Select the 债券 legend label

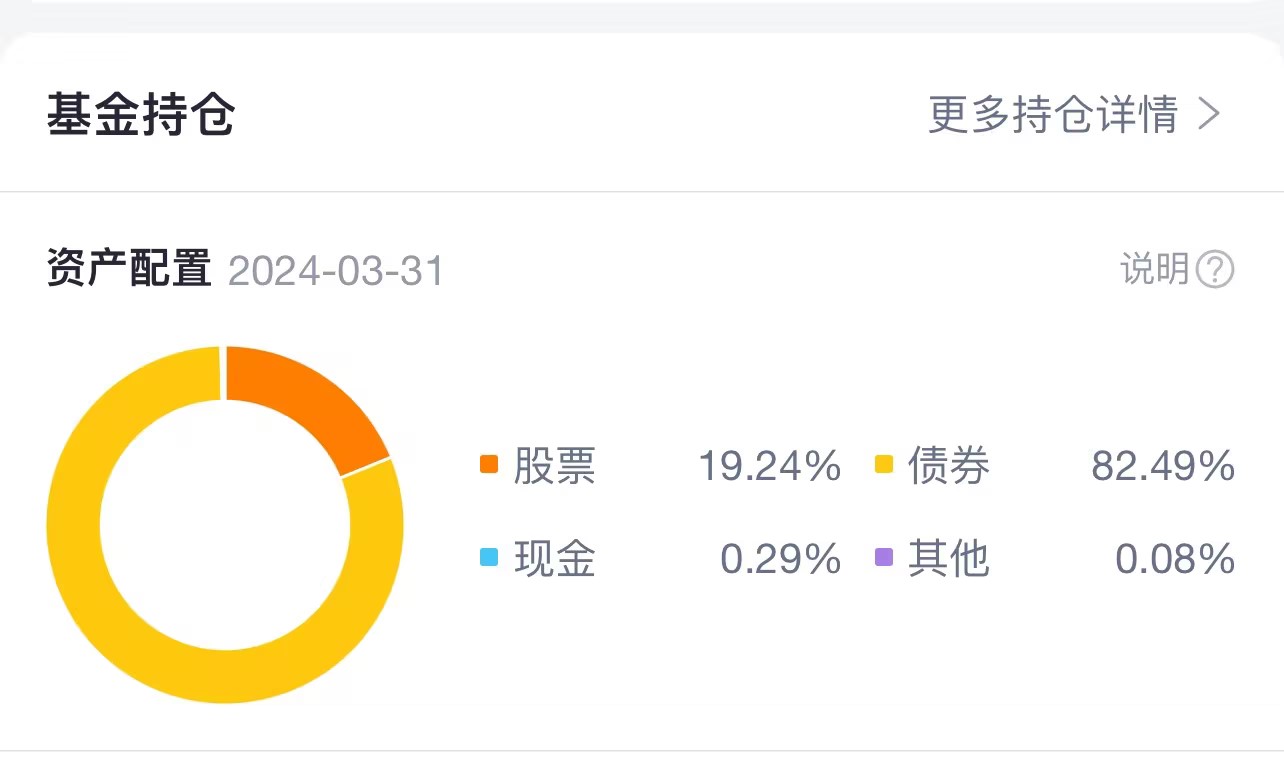(949, 466)
